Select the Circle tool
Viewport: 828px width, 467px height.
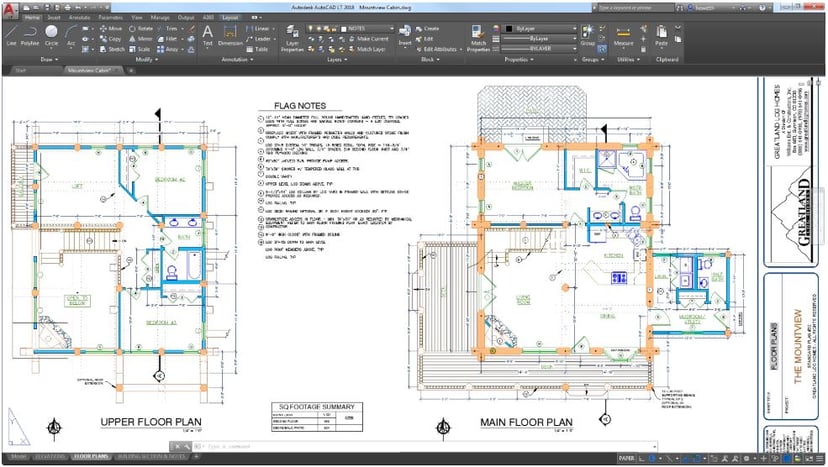point(51,35)
